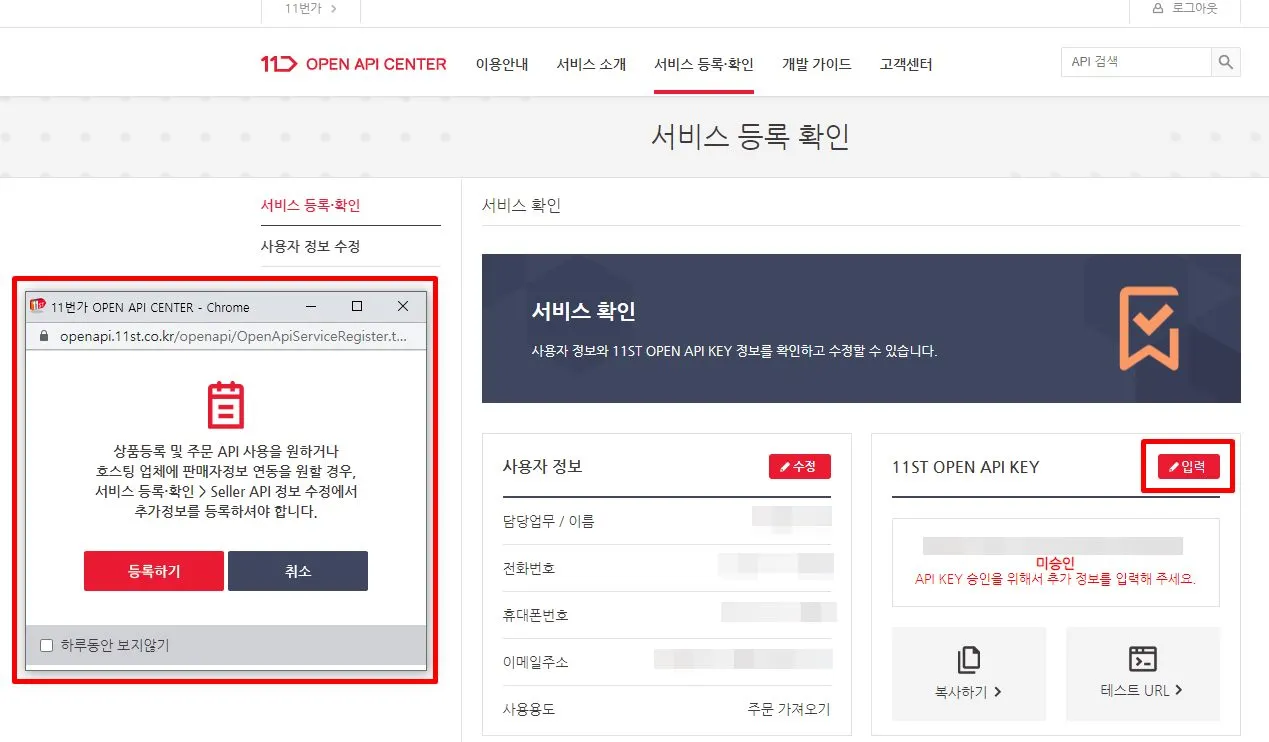
Task: Click the 주문 가져오기 value
Action: pos(789,709)
